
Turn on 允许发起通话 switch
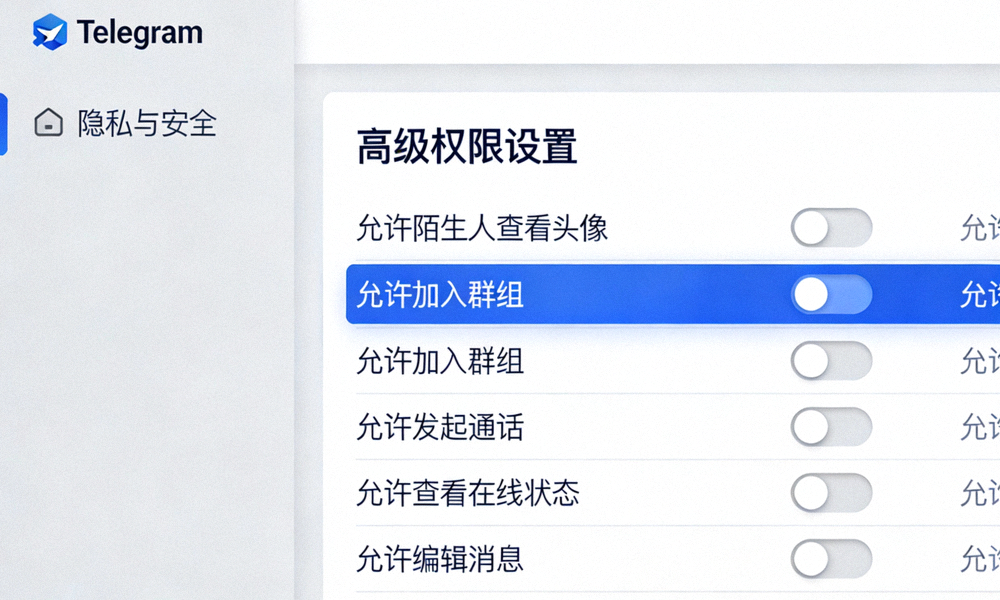click(x=832, y=427)
